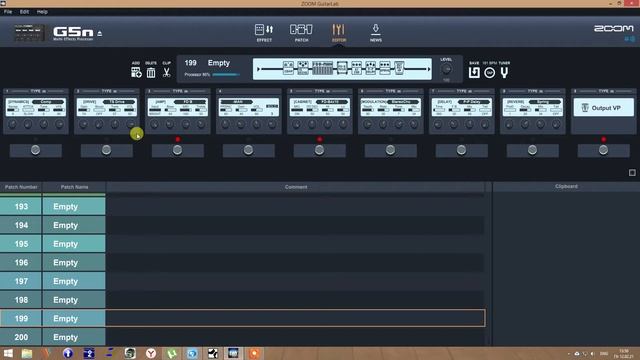Click the Clipboard panel header
Viewport: 640px width, 360px height.
566,187
